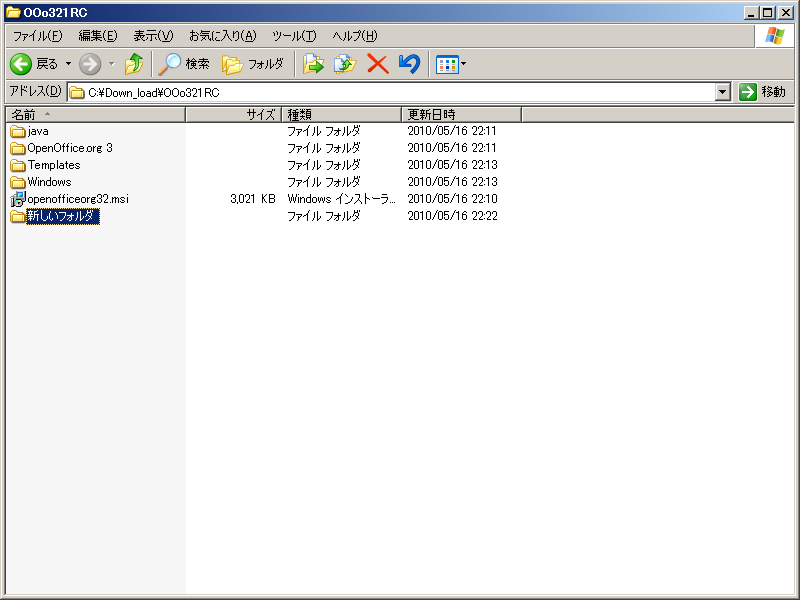Go back with the green Back arrow
This screenshot has height=600, width=800.
point(21,64)
